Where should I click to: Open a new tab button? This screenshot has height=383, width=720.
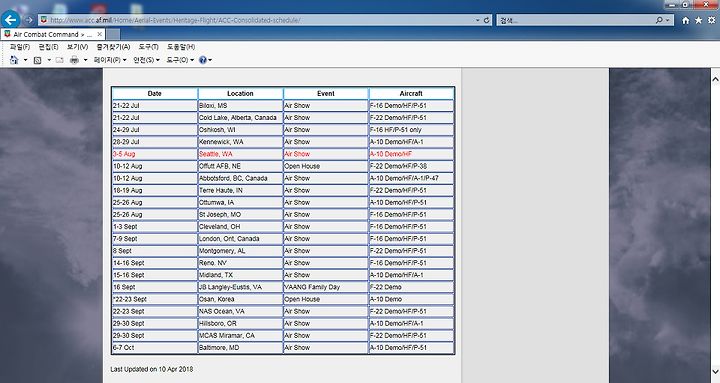(x=113, y=34)
